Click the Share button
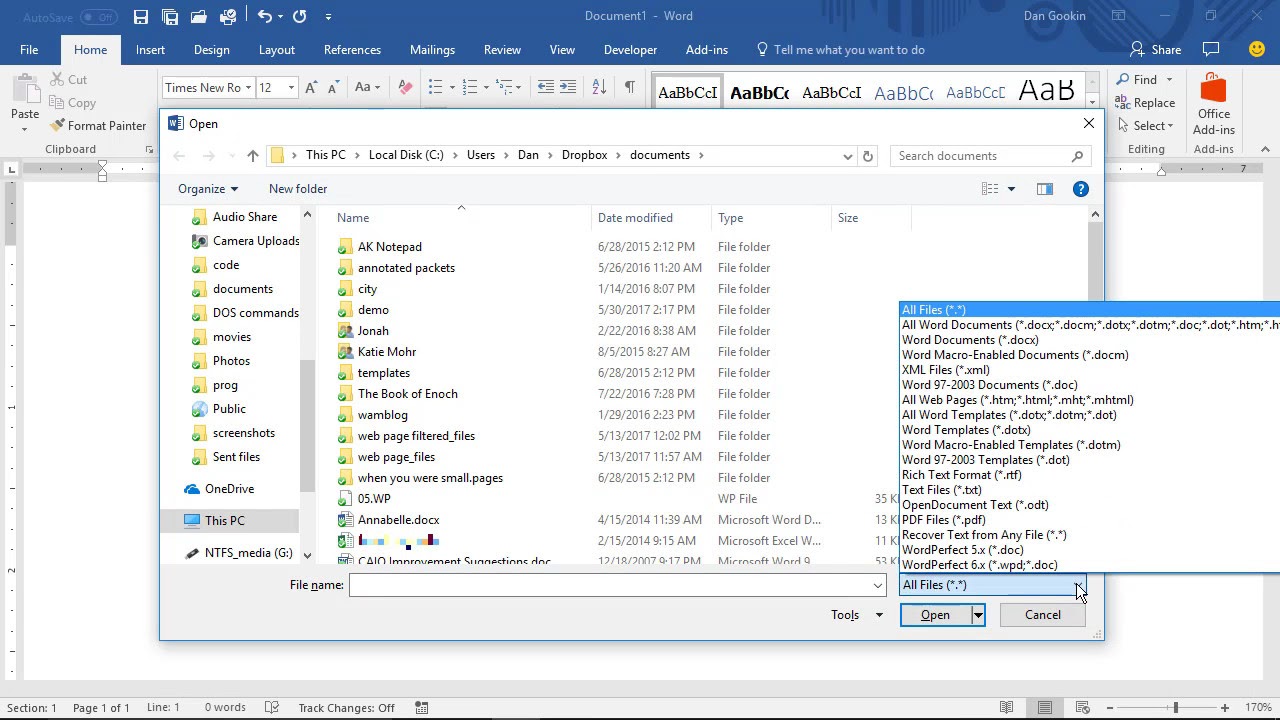The image size is (1280, 720). pyautogui.click(x=1155, y=49)
